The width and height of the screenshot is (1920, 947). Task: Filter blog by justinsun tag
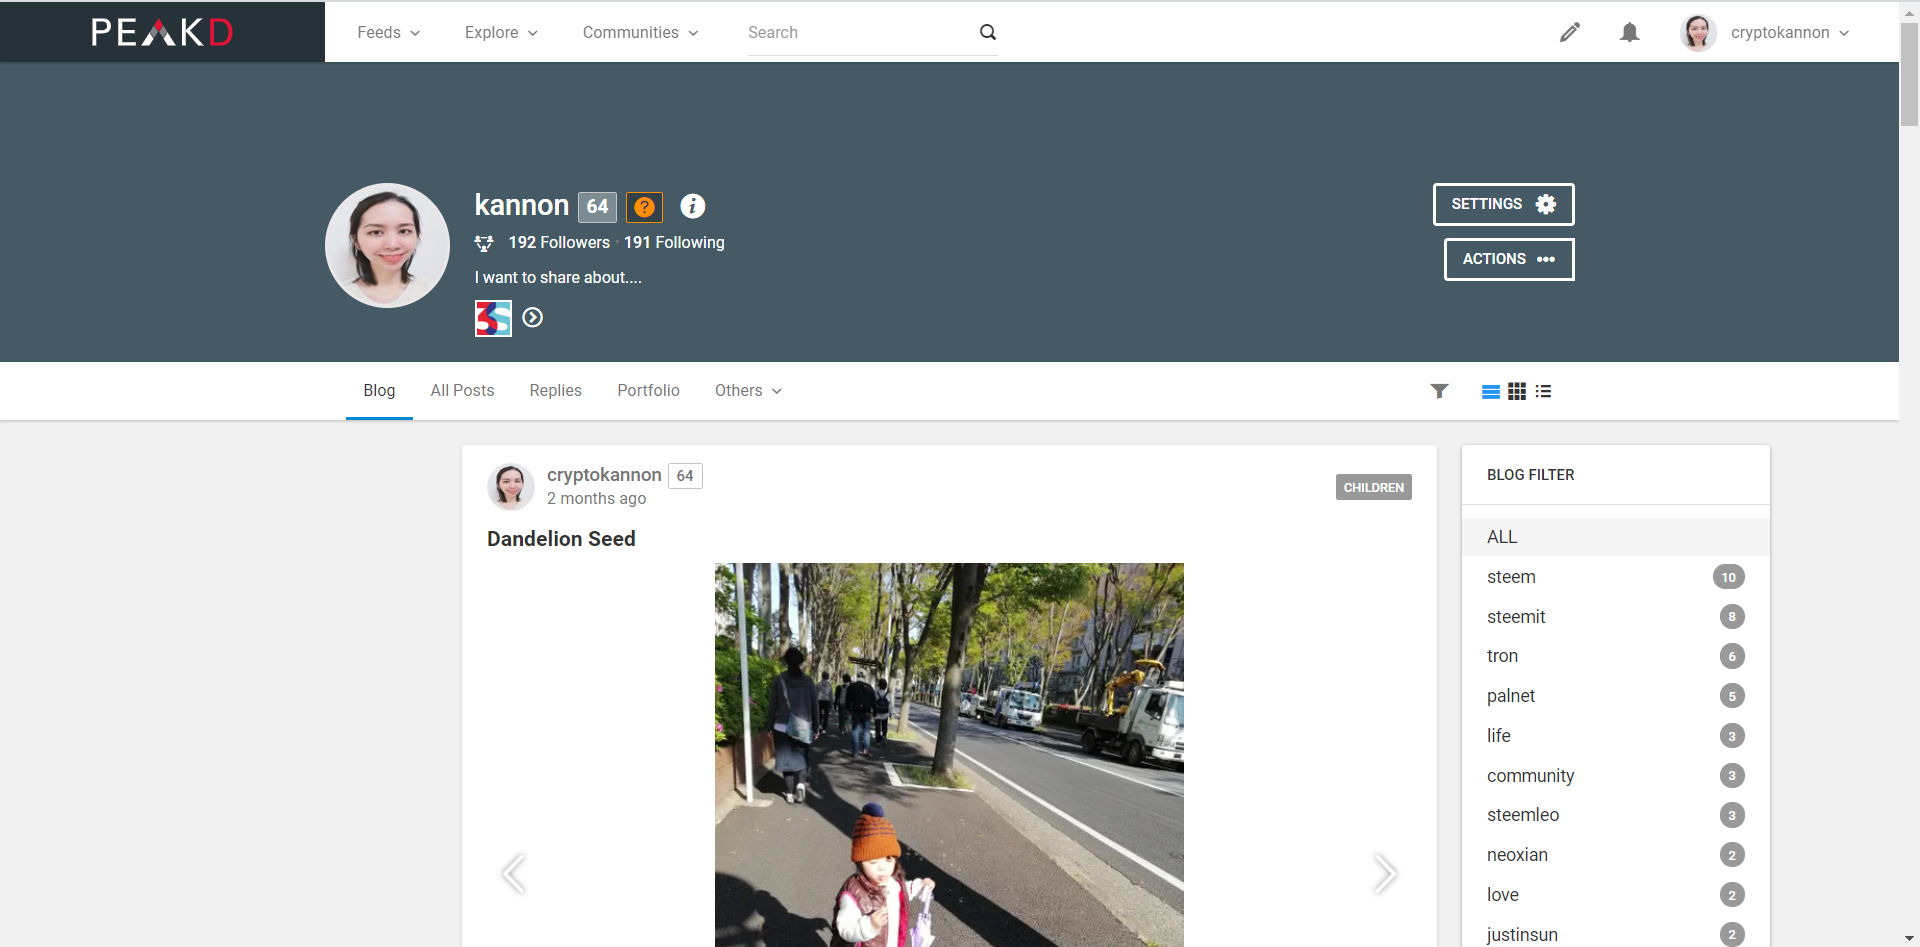pos(1616,935)
